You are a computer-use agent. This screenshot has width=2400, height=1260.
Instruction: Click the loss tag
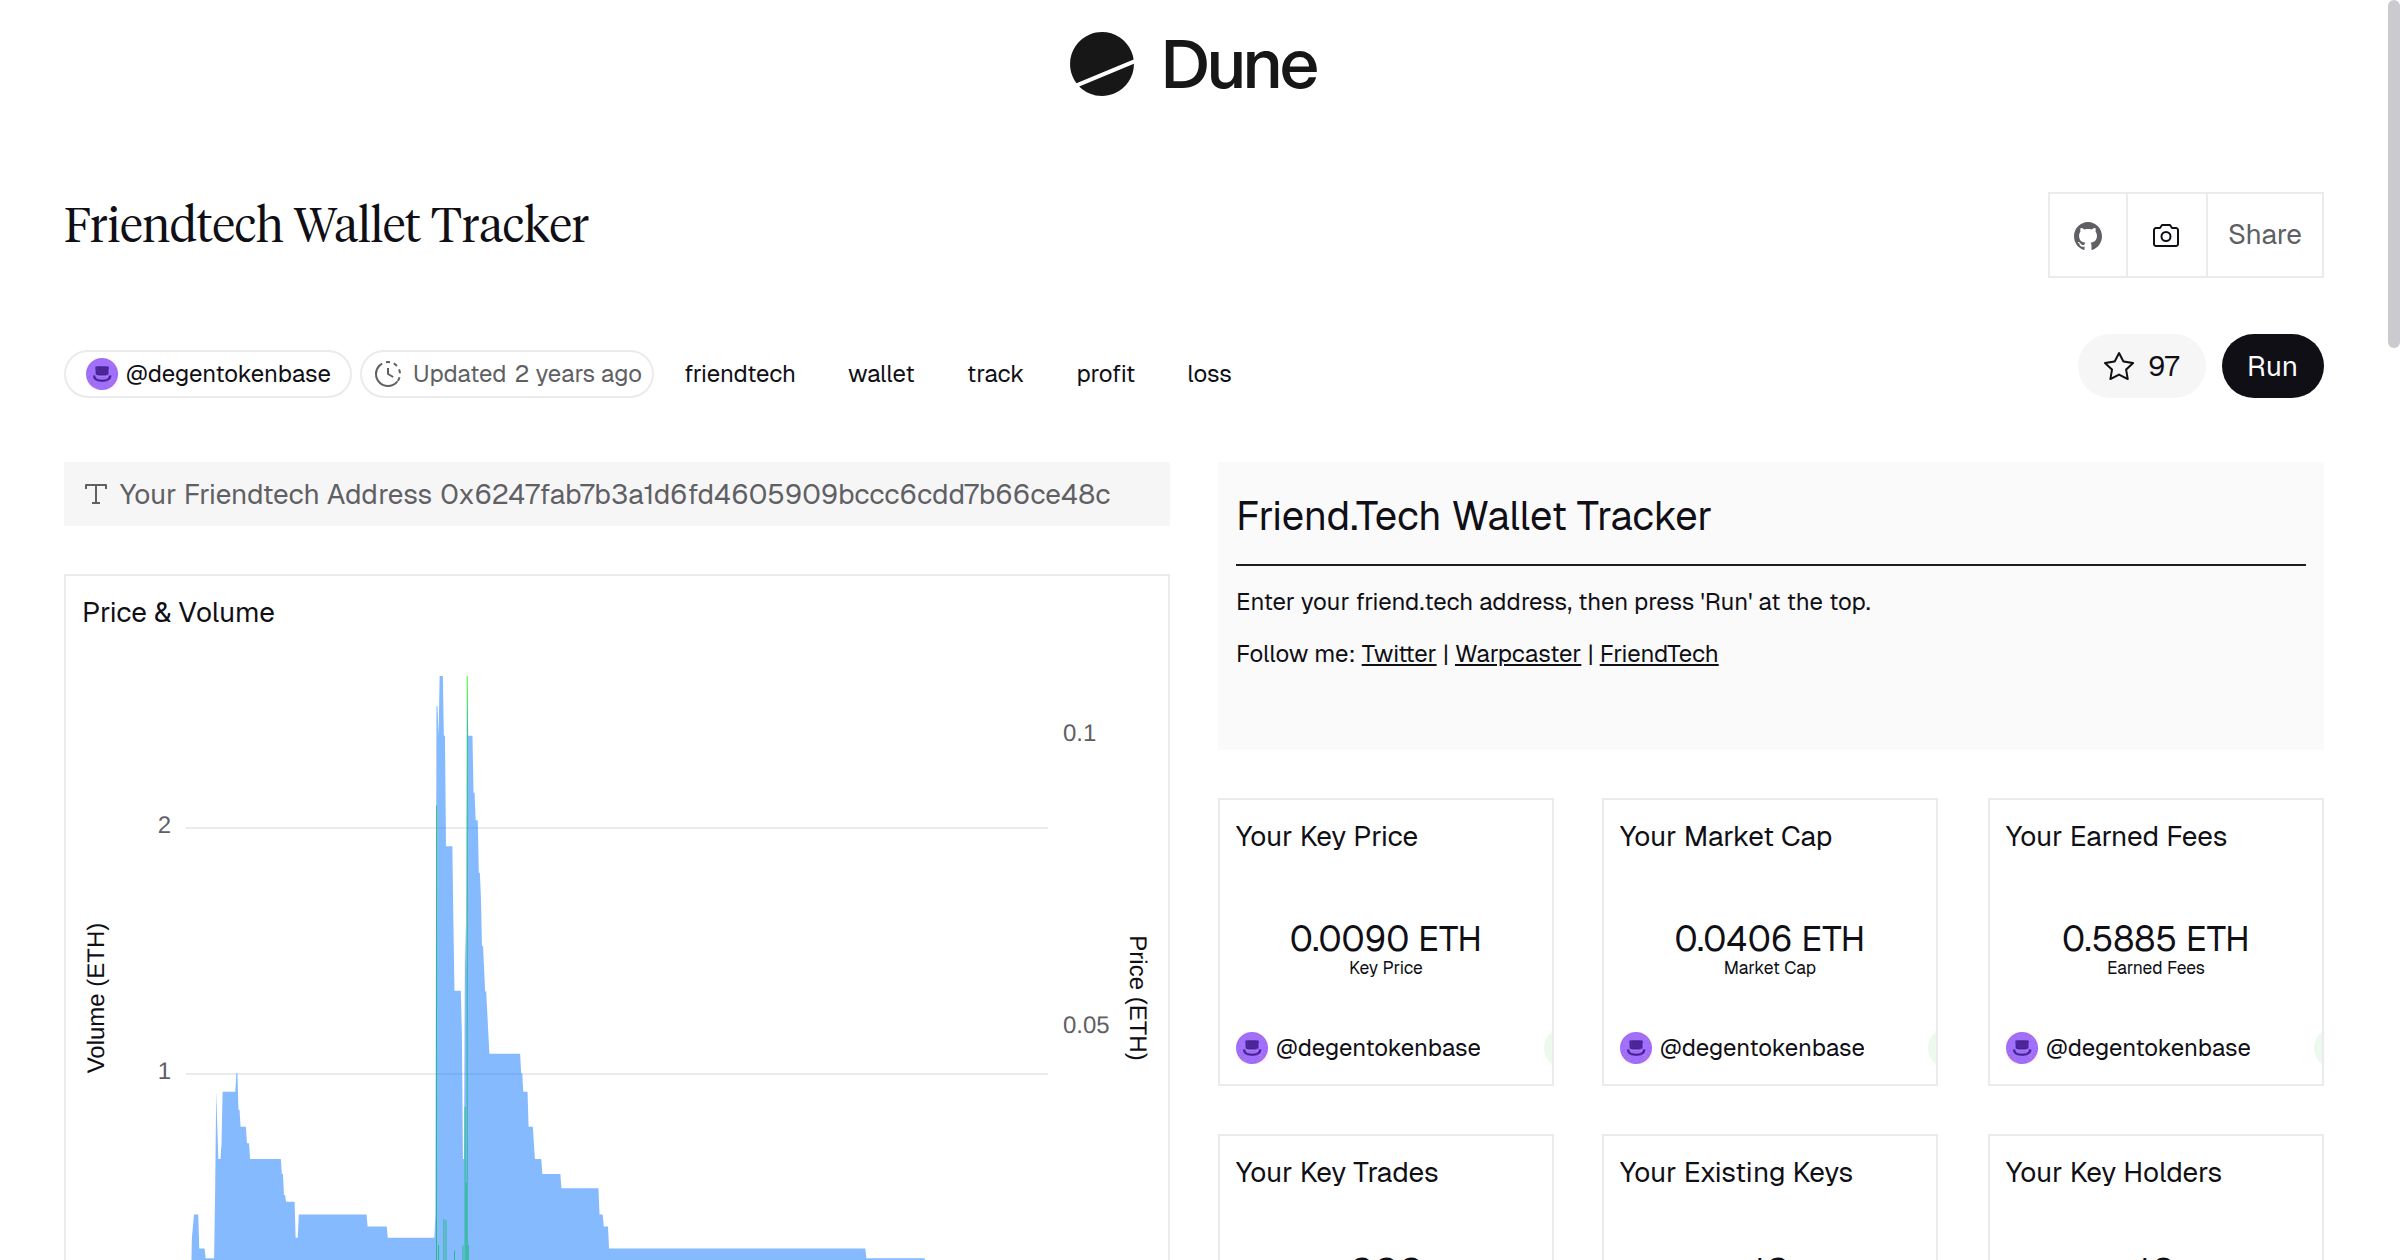1209,373
